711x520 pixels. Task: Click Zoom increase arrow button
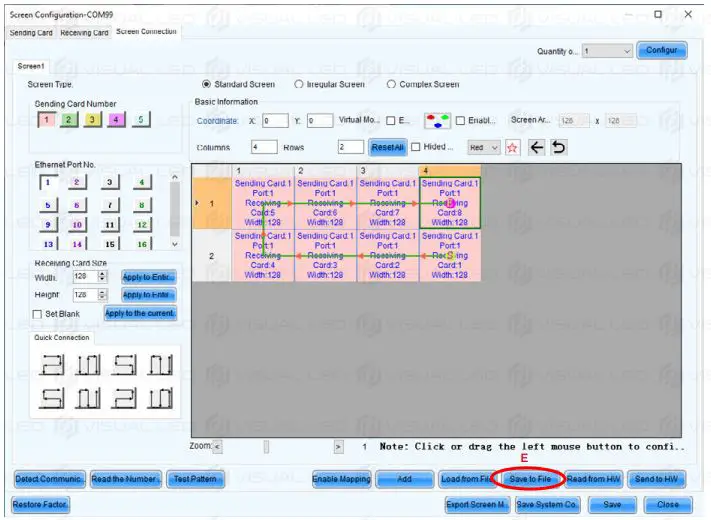pyautogui.click(x=338, y=447)
